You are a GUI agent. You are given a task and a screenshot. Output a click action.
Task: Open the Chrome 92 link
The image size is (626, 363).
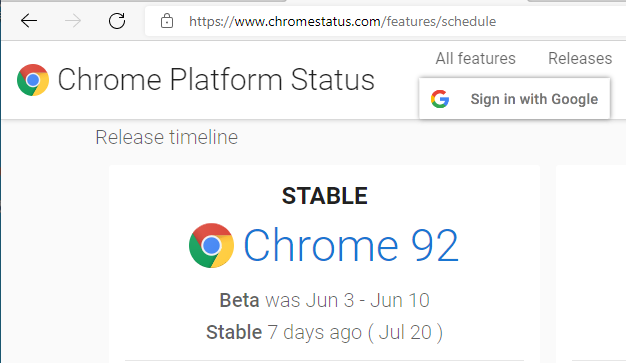click(351, 245)
